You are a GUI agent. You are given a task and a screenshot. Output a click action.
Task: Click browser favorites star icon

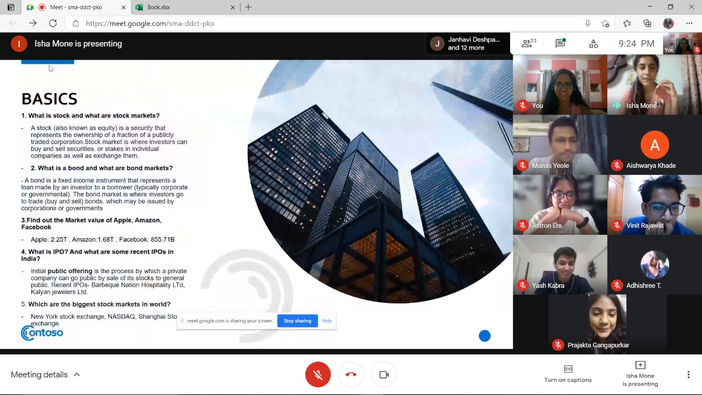pyautogui.click(x=627, y=23)
